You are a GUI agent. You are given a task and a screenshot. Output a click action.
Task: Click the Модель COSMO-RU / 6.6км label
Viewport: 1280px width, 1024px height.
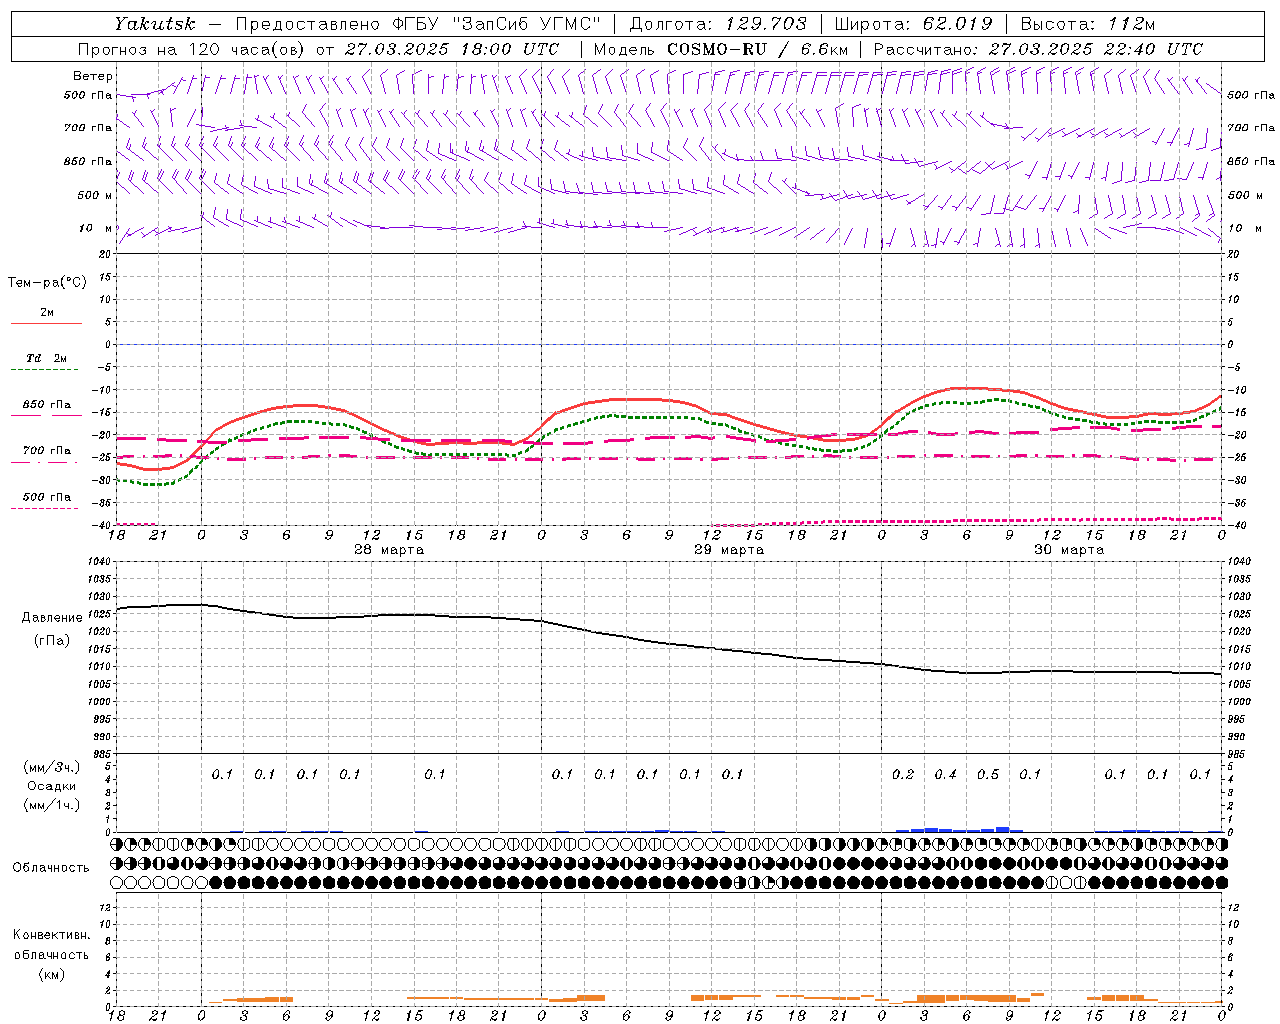click(720, 49)
